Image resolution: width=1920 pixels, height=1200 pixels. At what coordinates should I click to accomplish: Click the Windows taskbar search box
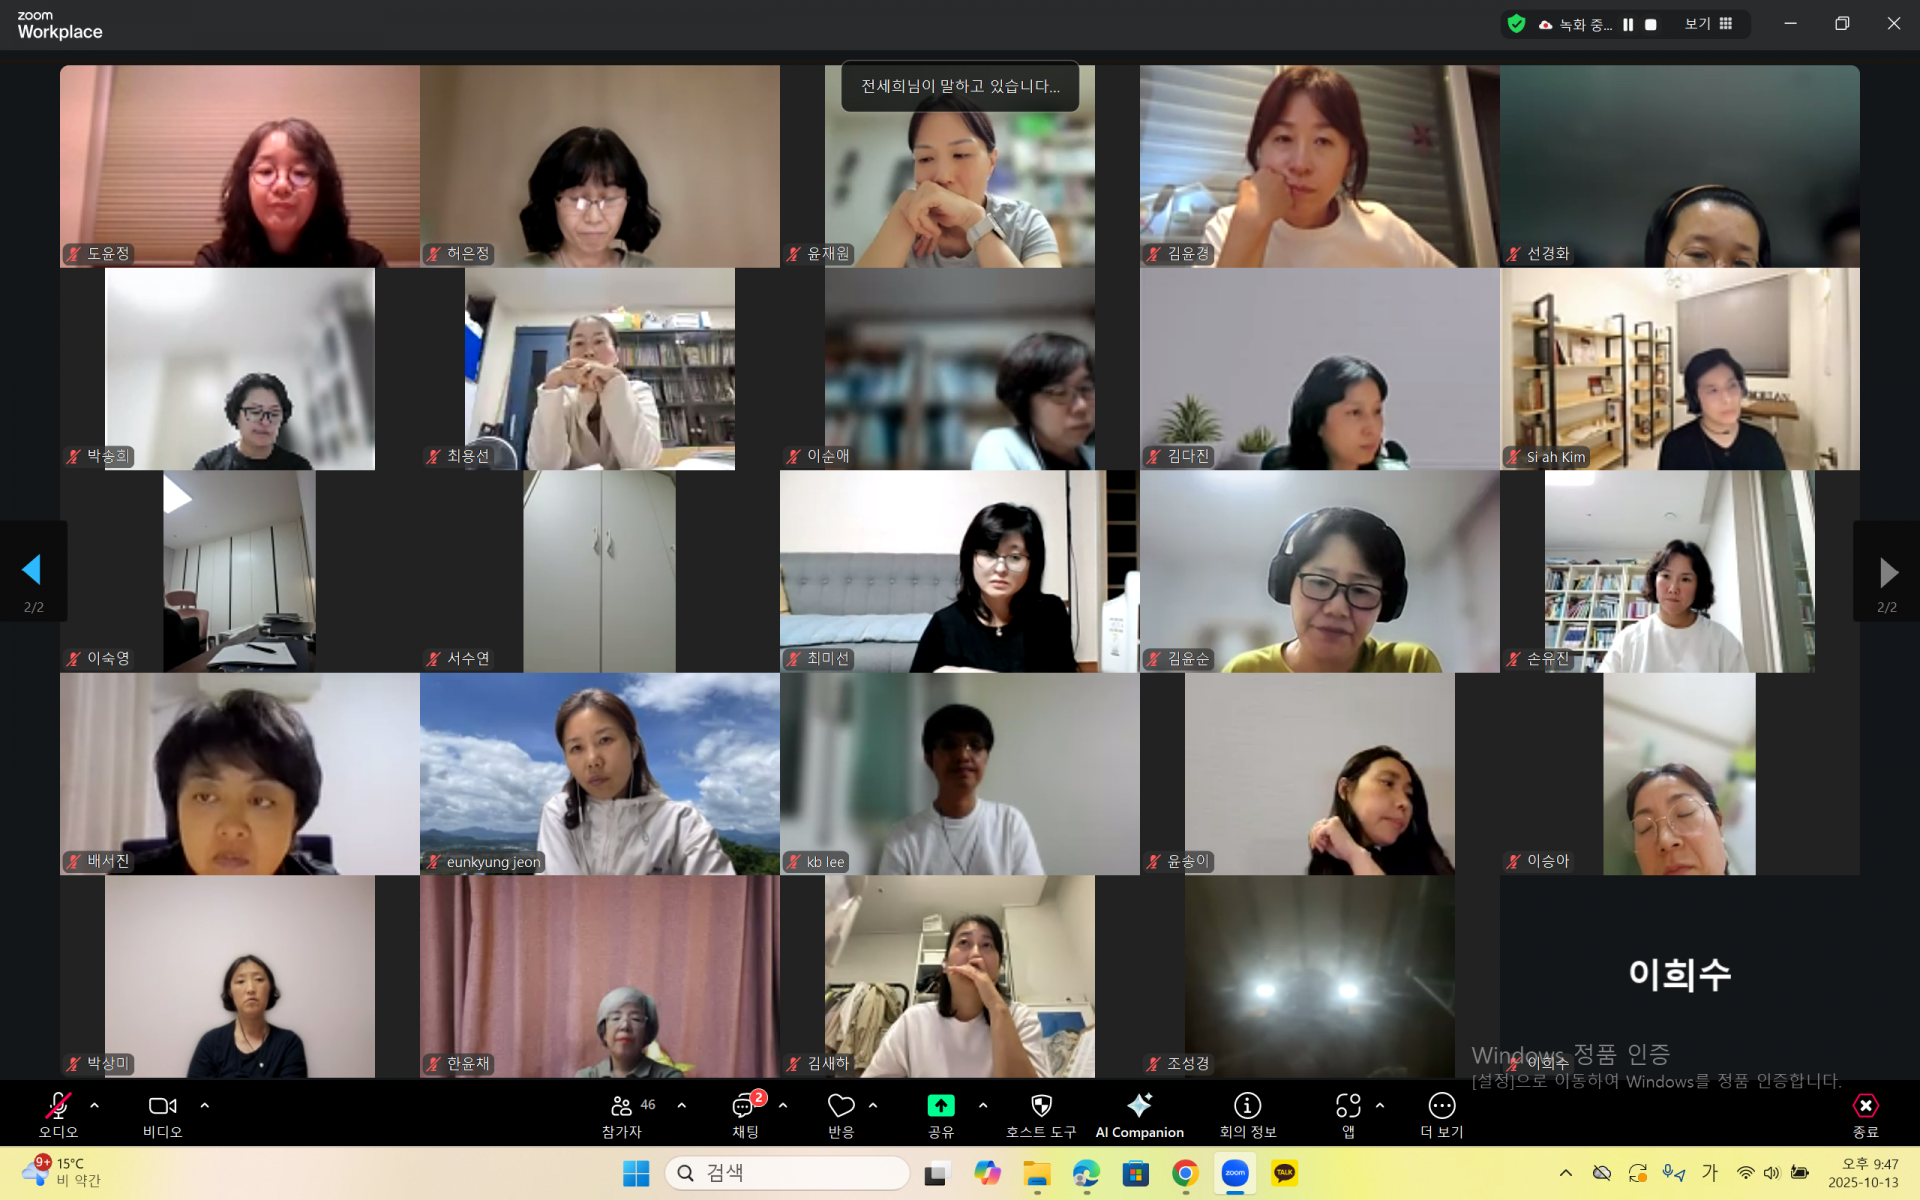[x=788, y=1172]
